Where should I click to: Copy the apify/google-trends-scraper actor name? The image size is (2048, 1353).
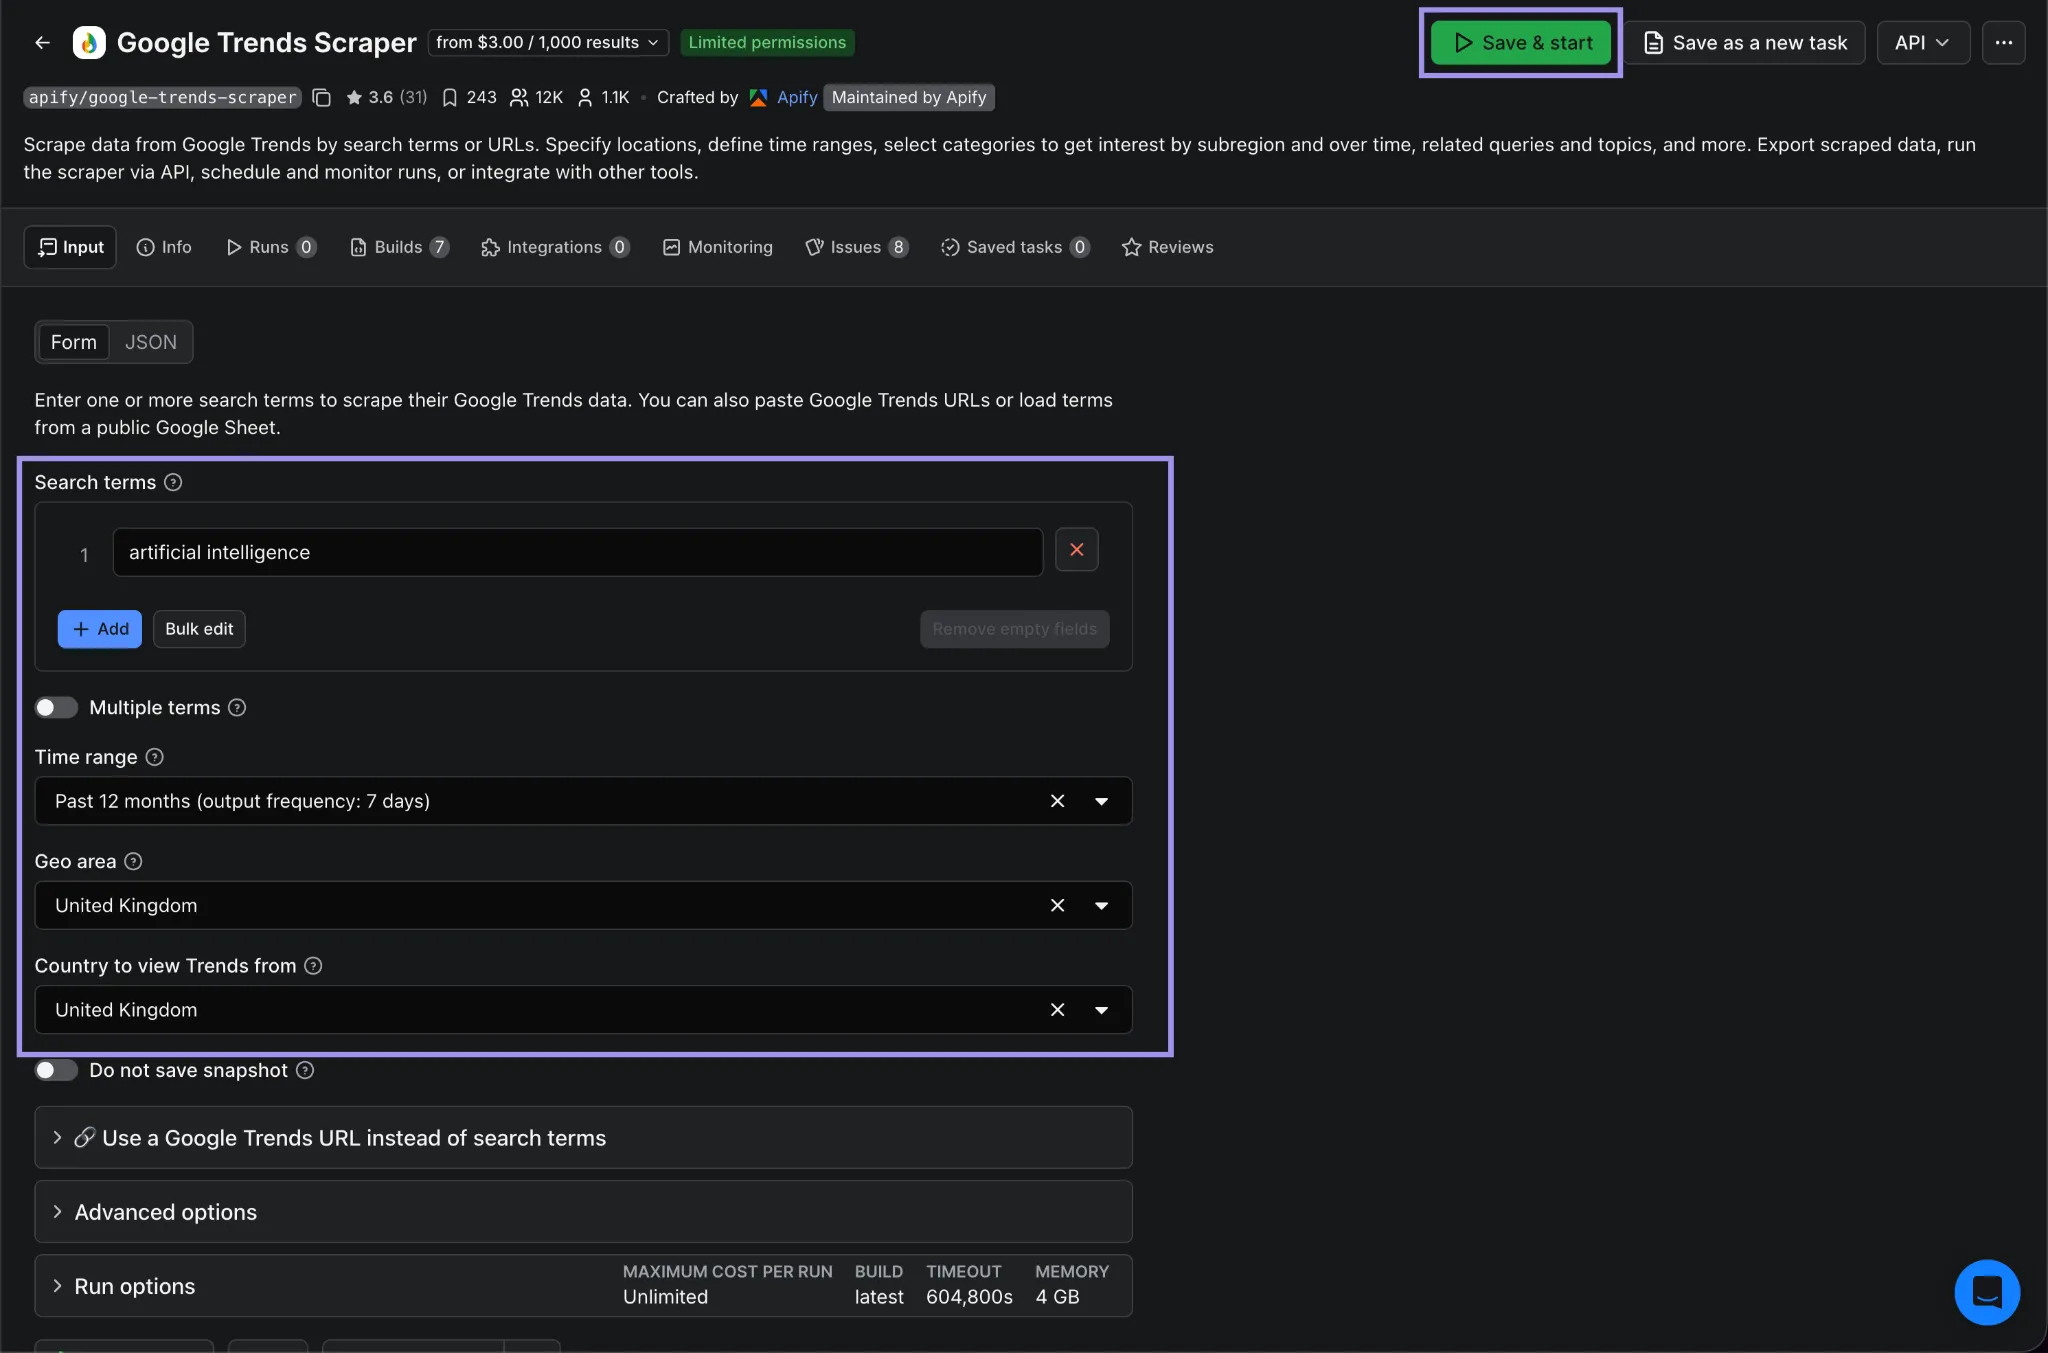[321, 97]
